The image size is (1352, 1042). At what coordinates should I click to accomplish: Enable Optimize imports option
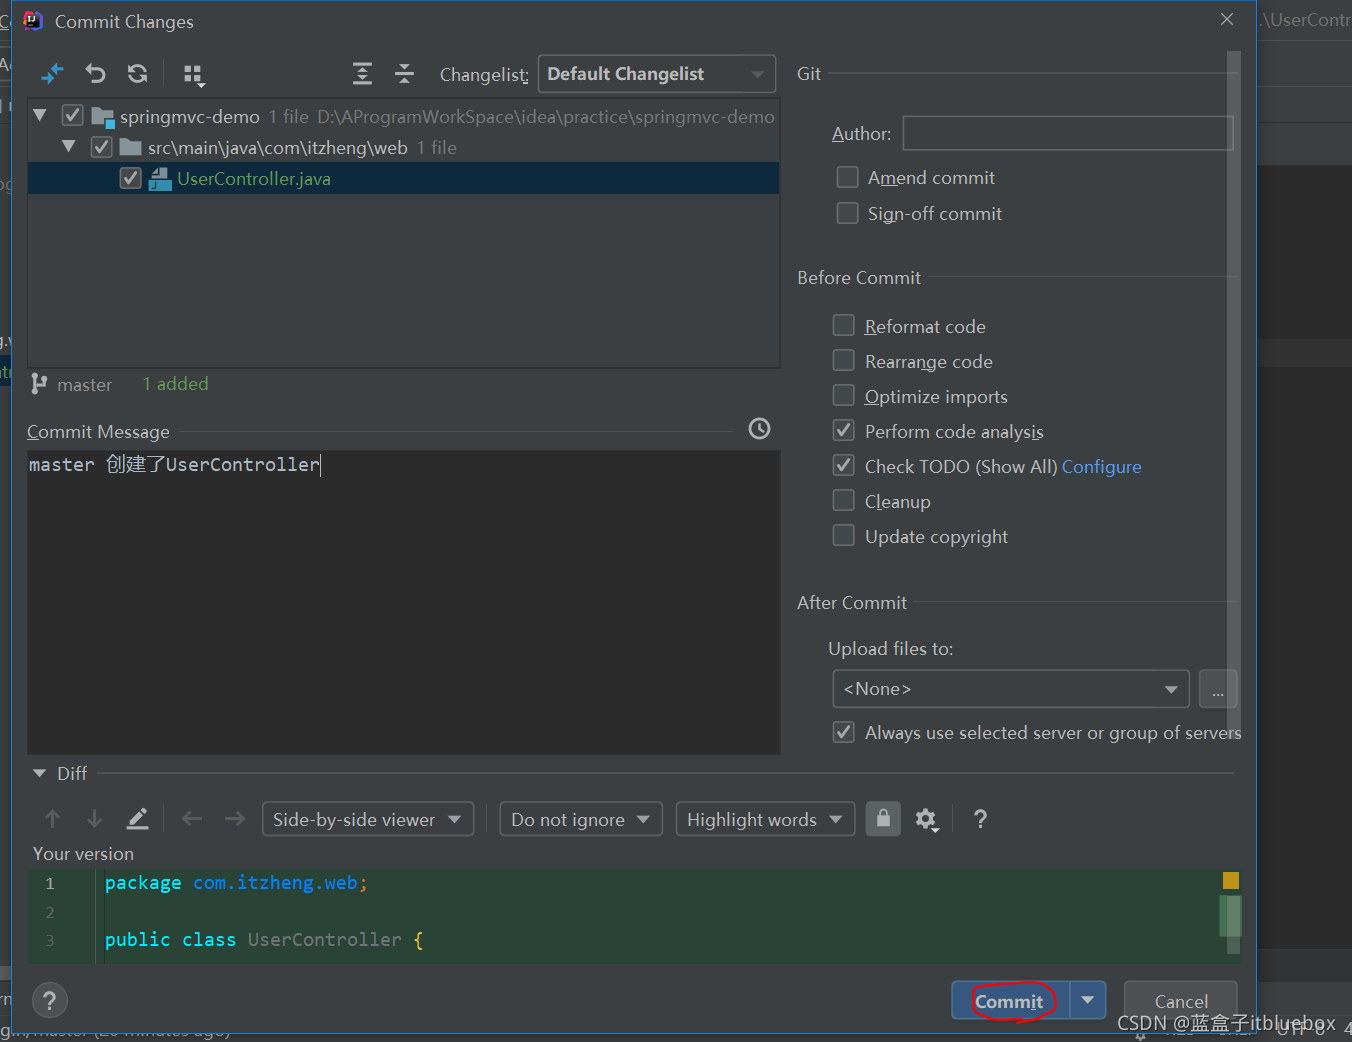pyautogui.click(x=844, y=396)
